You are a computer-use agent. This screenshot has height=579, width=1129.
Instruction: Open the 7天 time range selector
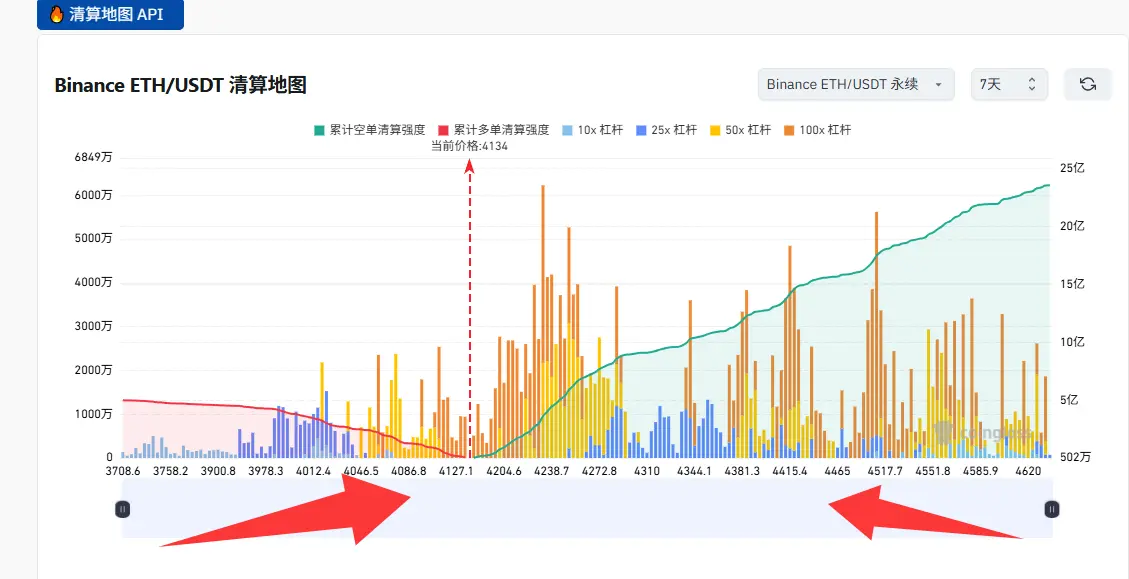1009,84
